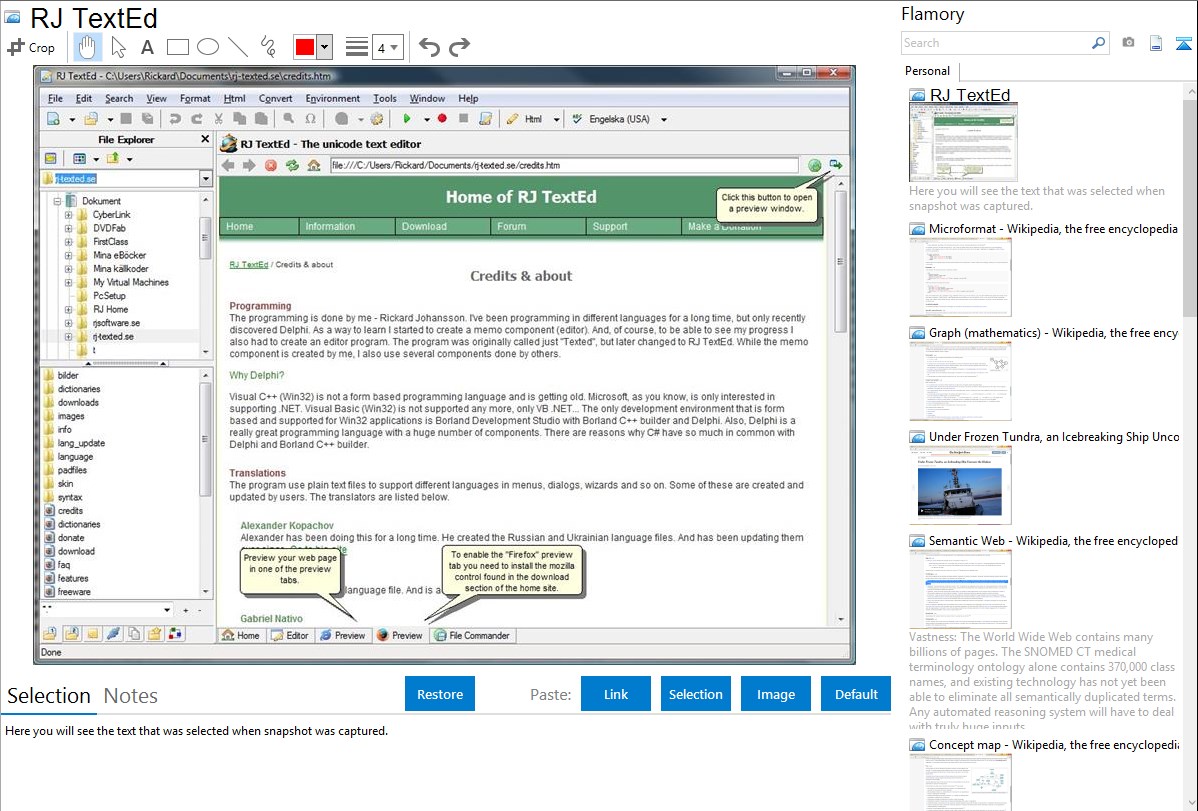1198x811 pixels.
Task: Open the line width dropdown showing 4
Action: (388, 47)
